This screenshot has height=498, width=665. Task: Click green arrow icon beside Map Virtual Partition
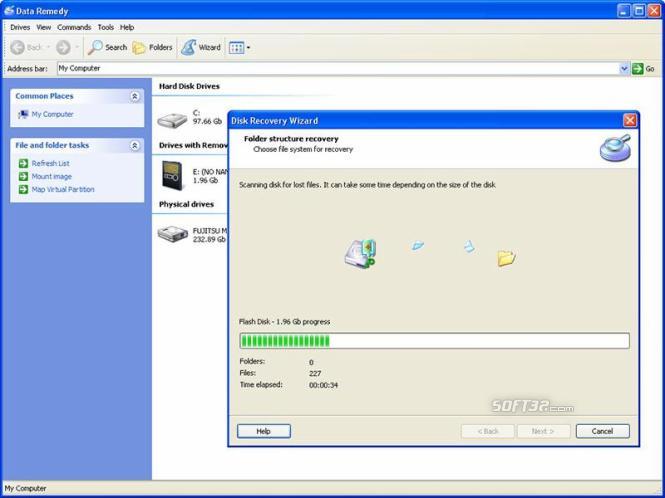(x=23, y=190)
